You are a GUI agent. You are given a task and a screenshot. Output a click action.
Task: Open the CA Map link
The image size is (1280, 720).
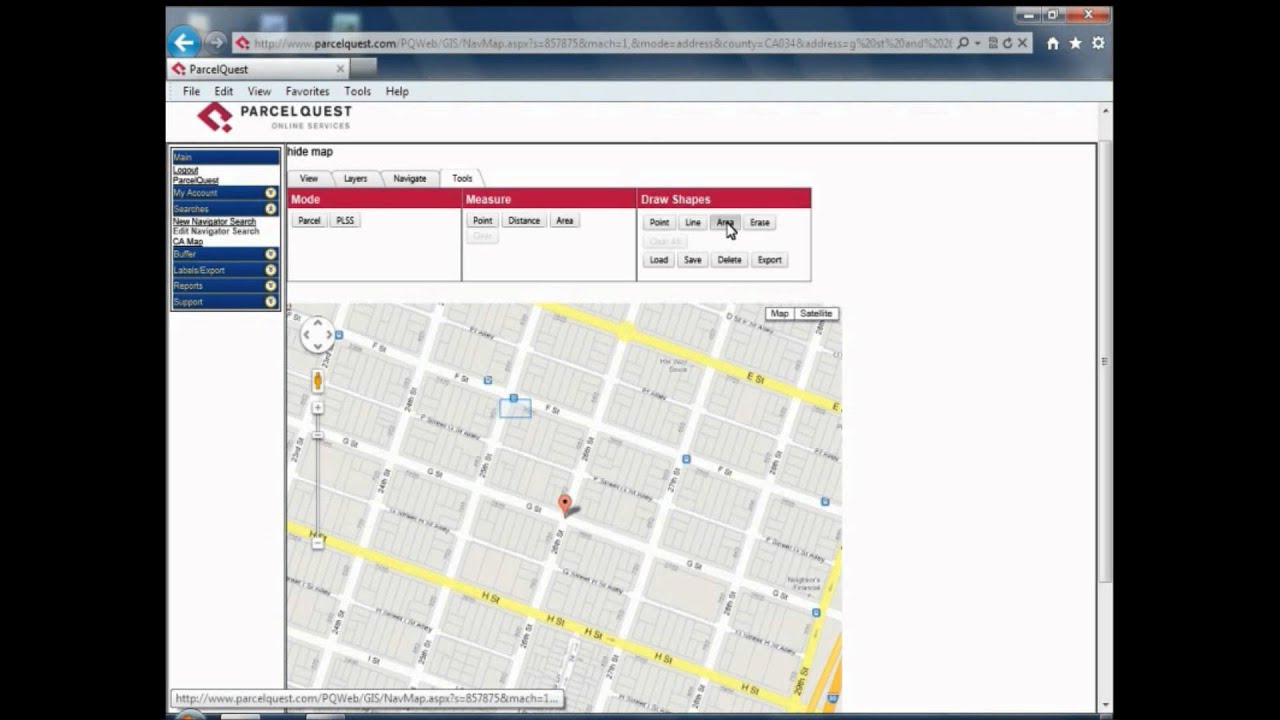coord(187,241)
